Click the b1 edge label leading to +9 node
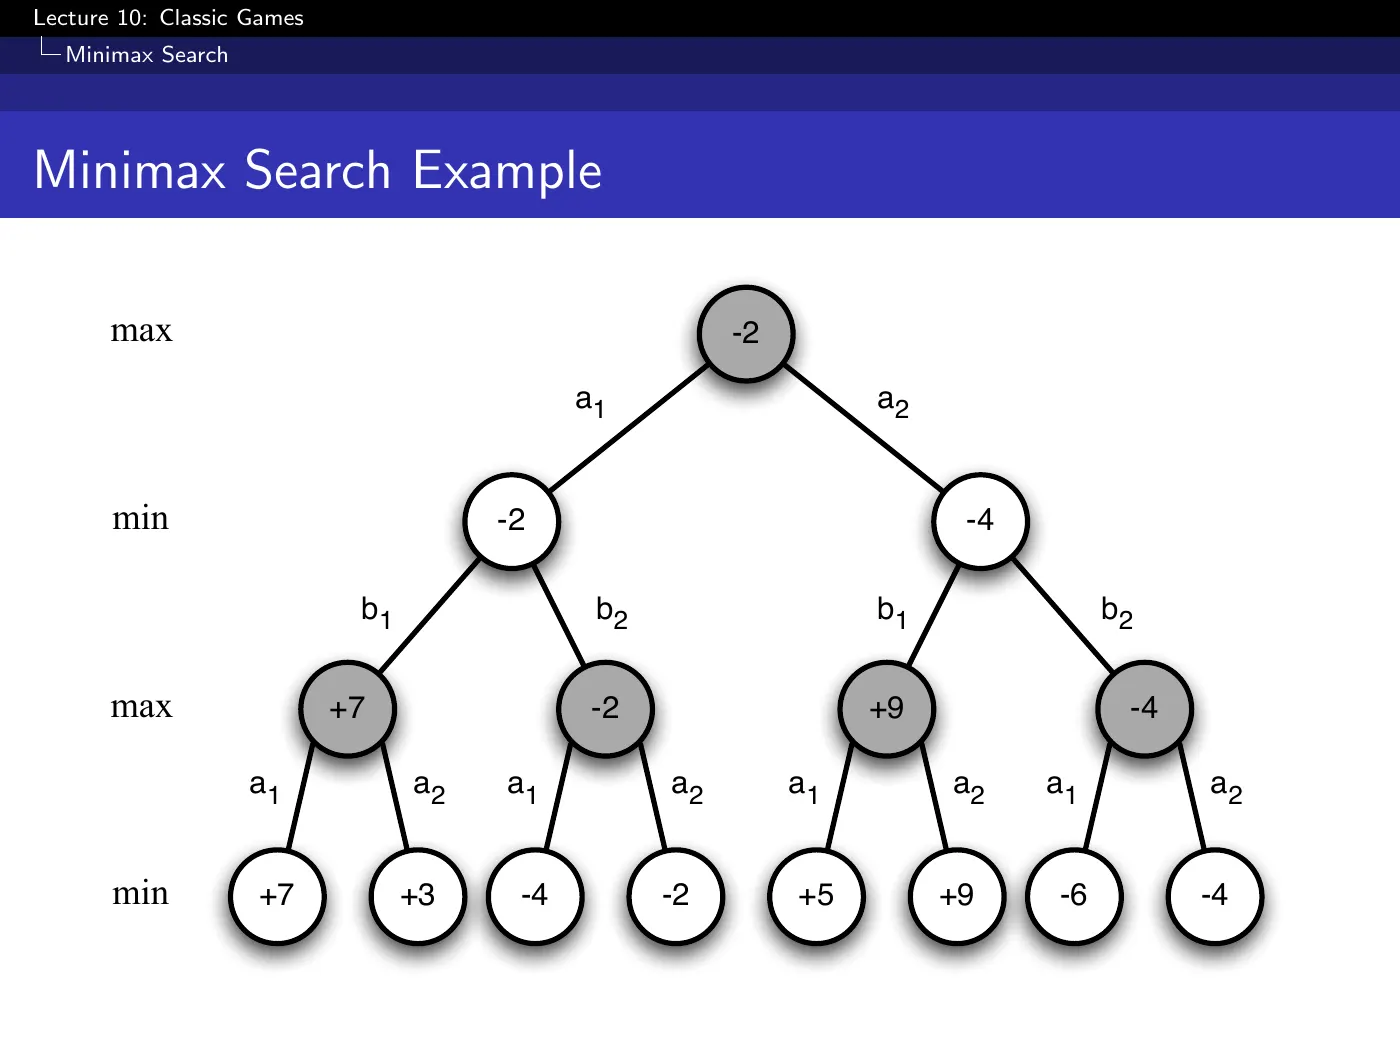 [892, 611]
